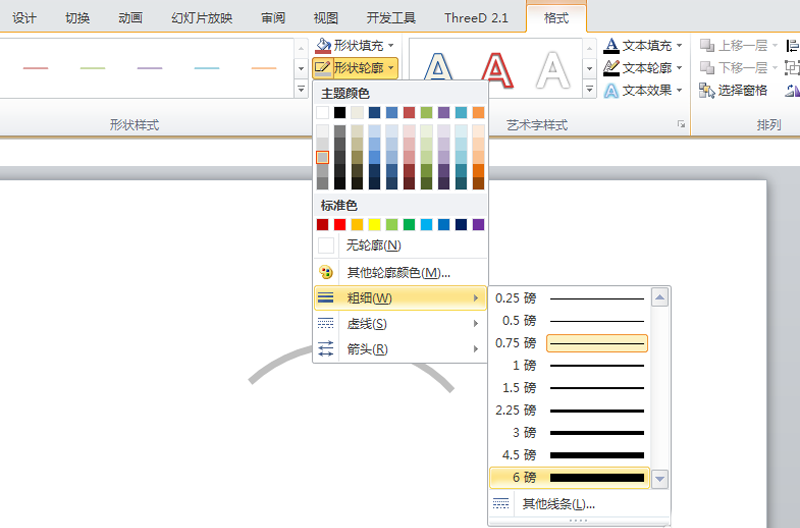Open WordArt styles dialog launcher
Viewport: 800px width, 528px height.
click(681, 124)
